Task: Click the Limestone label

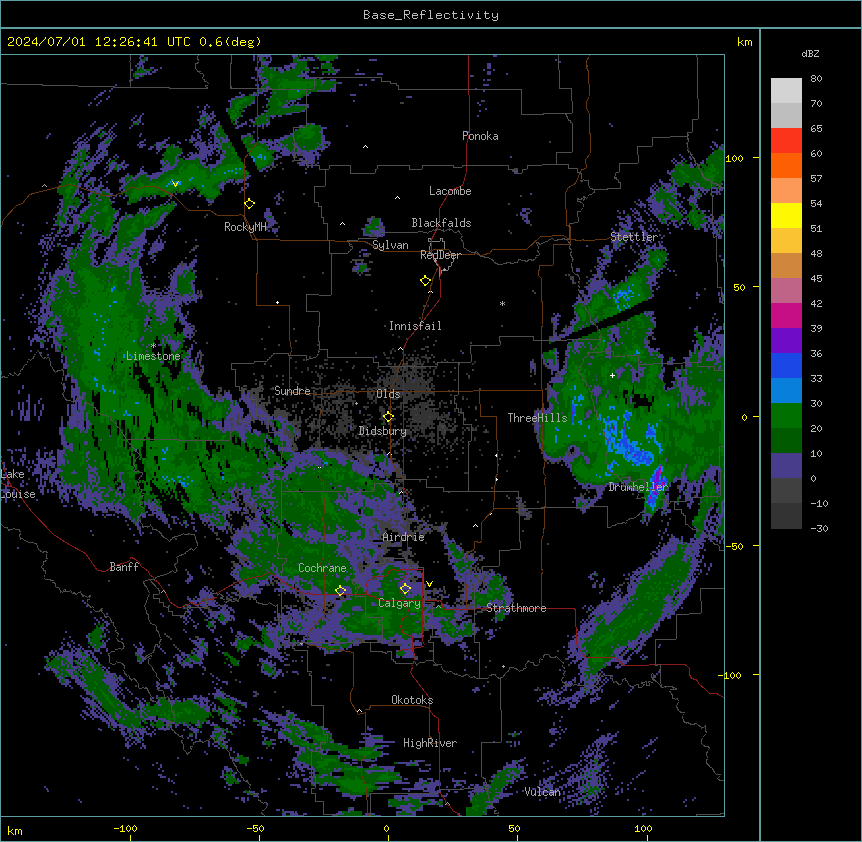Action: tap(153, 356)
